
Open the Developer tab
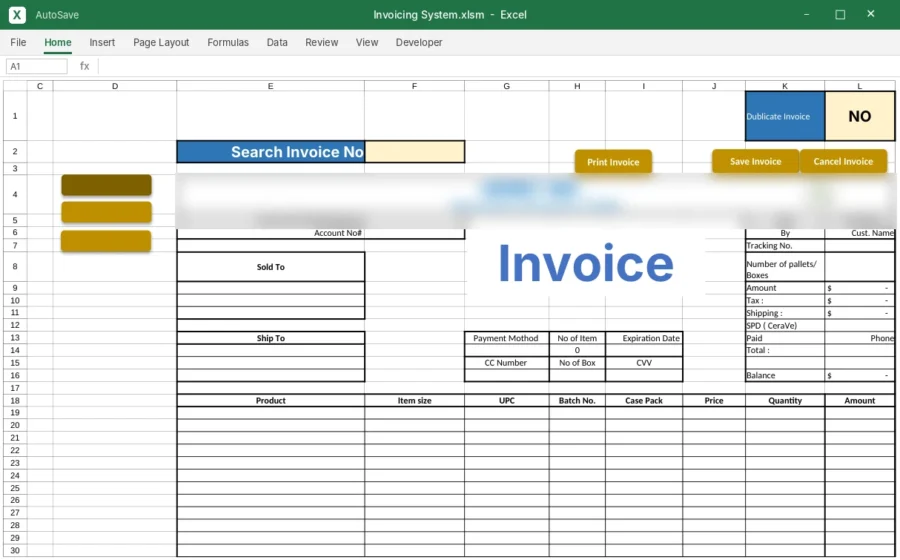[x=419, y=42]
